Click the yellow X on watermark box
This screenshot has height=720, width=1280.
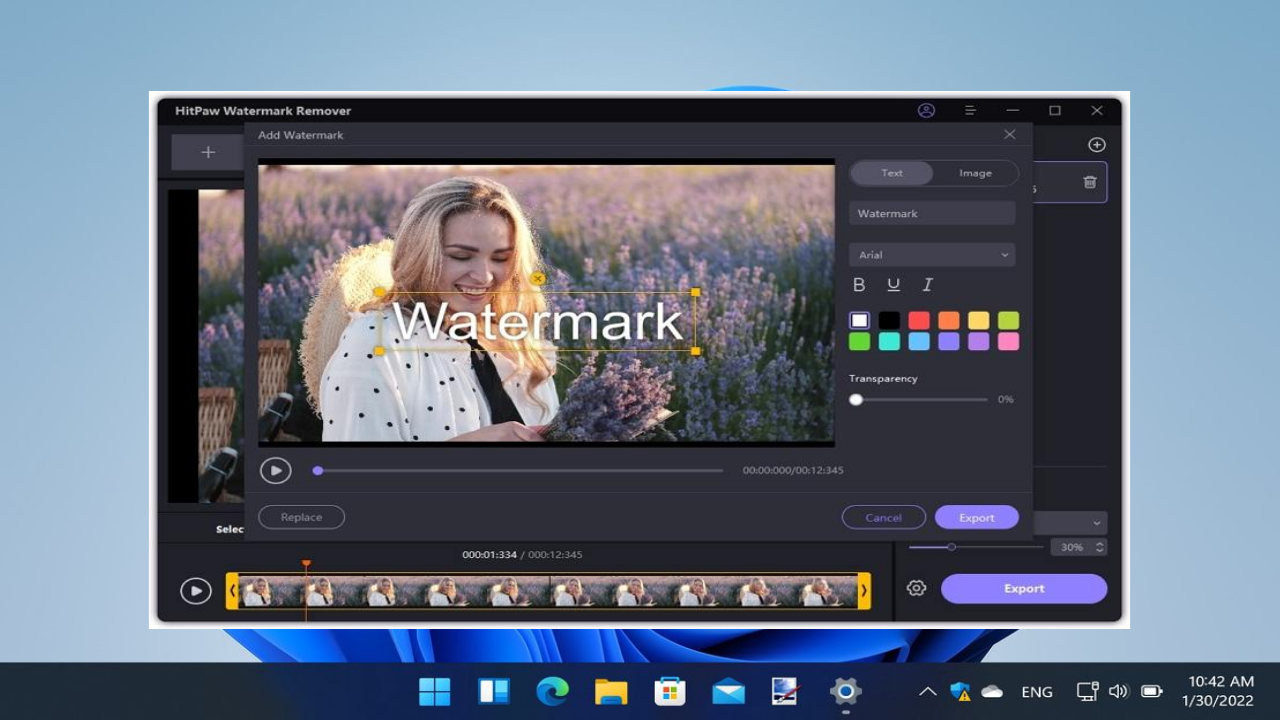[538, 278]
